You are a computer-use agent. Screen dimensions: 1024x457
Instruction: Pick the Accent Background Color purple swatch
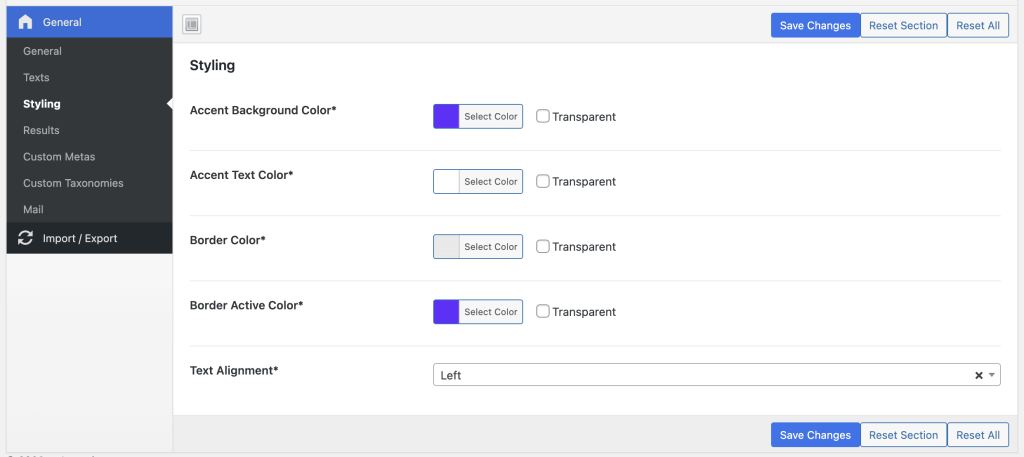tap(446, 116)
